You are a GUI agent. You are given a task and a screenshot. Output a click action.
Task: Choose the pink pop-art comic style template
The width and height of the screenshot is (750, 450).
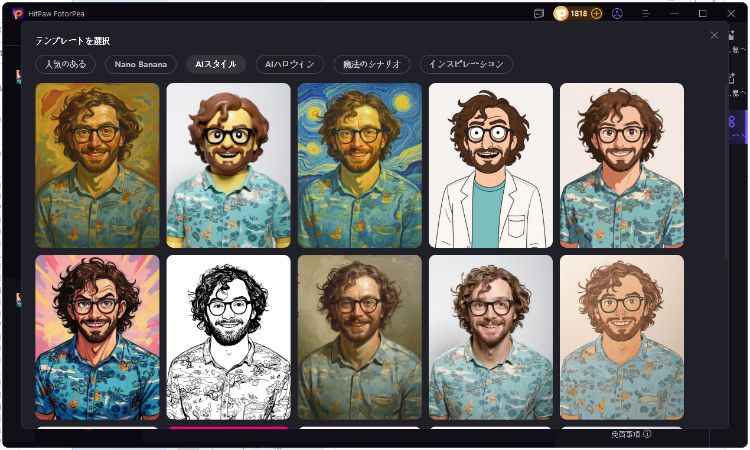[97, 337]
